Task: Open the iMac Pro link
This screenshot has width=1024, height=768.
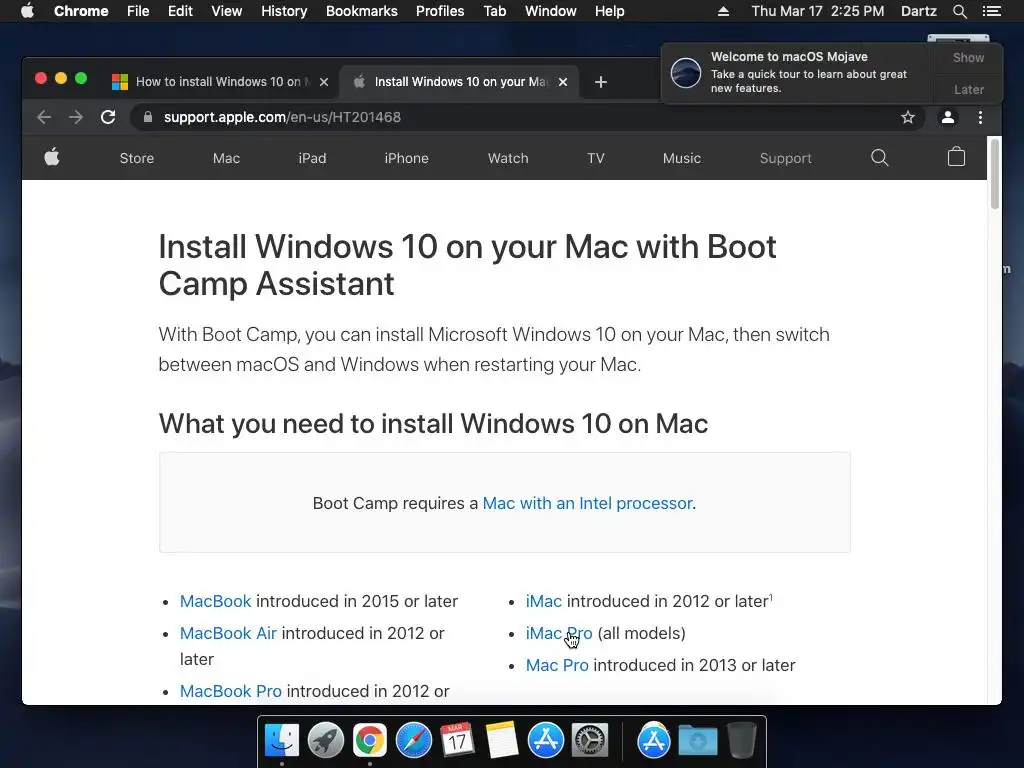Action: tap(559, 633)
